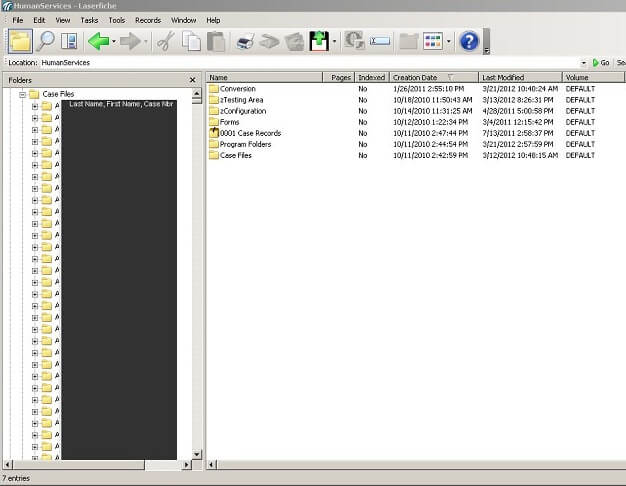
Task: Click the Scan scanner icon
Action: click(269, 42)
